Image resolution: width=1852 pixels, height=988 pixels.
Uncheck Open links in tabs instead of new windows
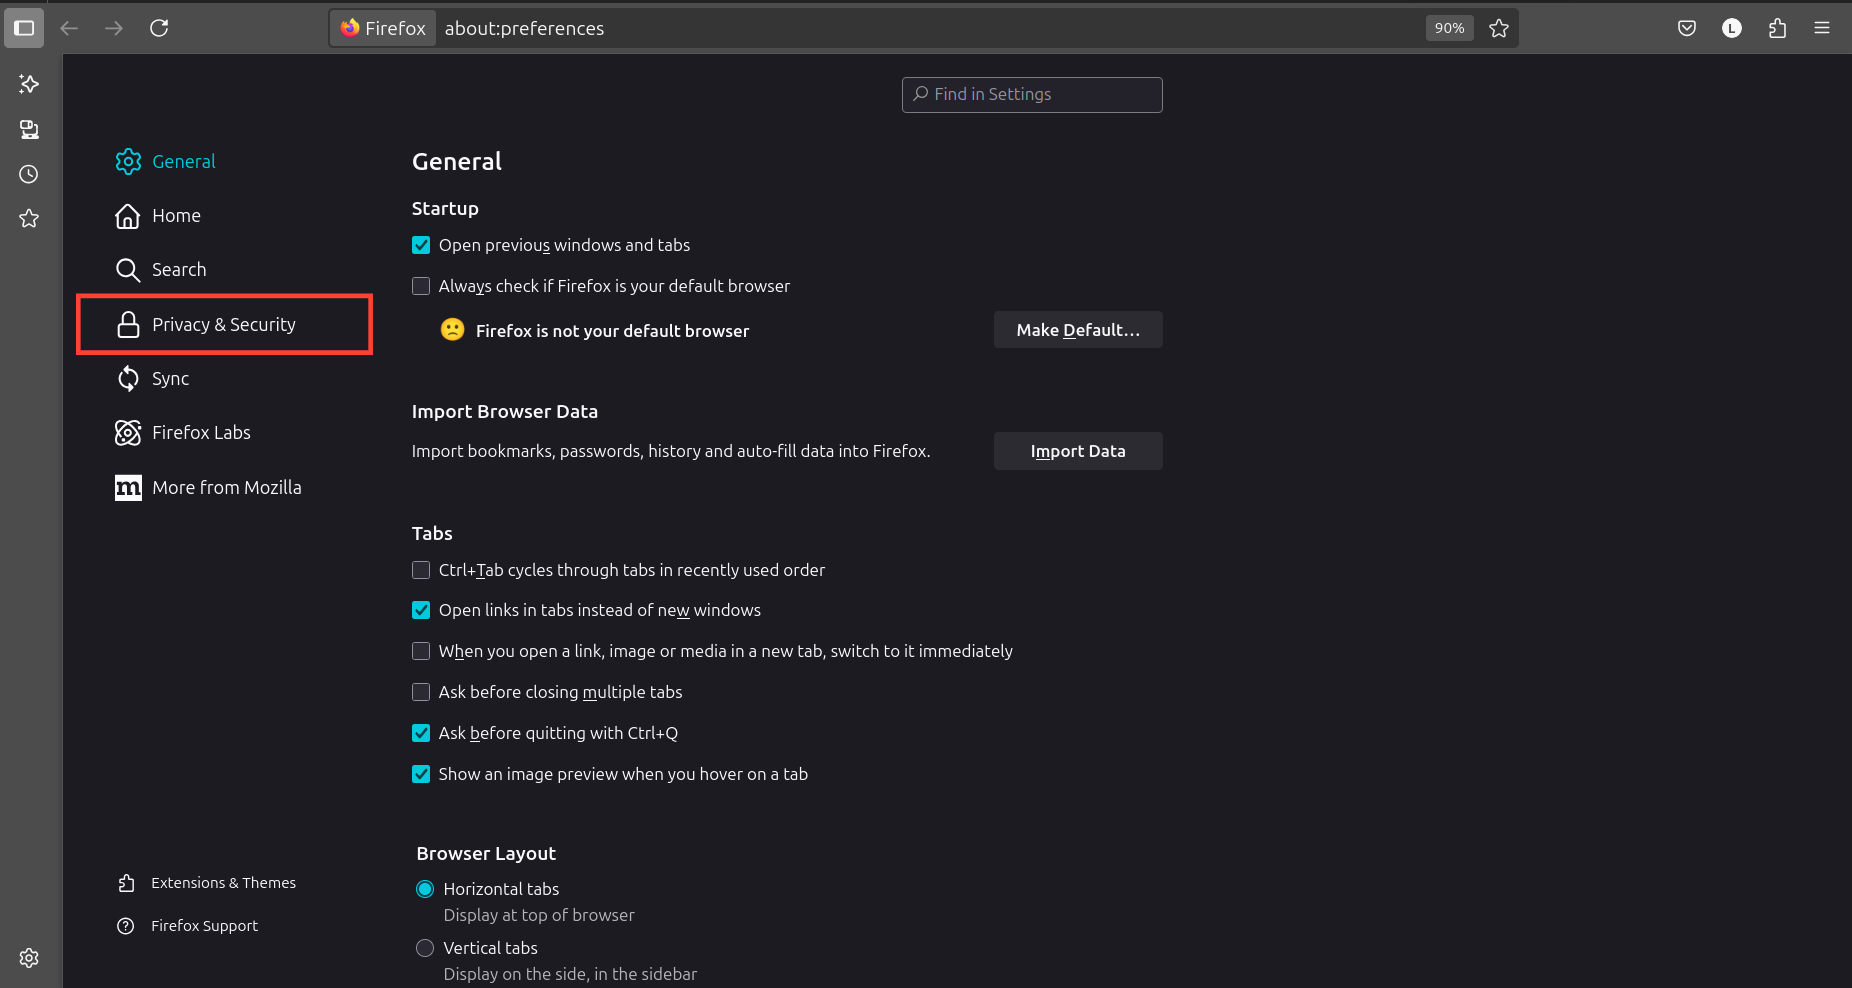421,610
